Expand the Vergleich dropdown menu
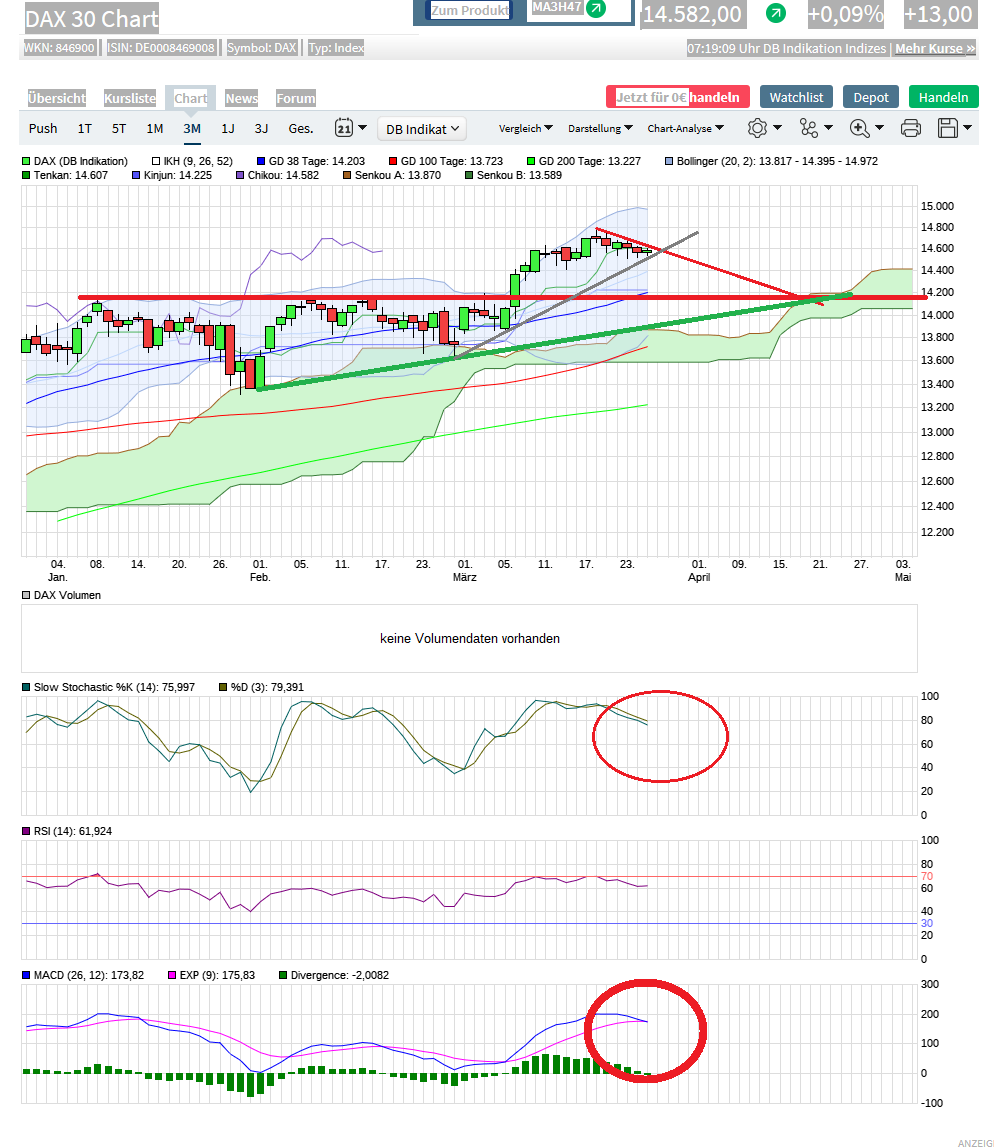 pyautogui.click(x=525, y=128)
